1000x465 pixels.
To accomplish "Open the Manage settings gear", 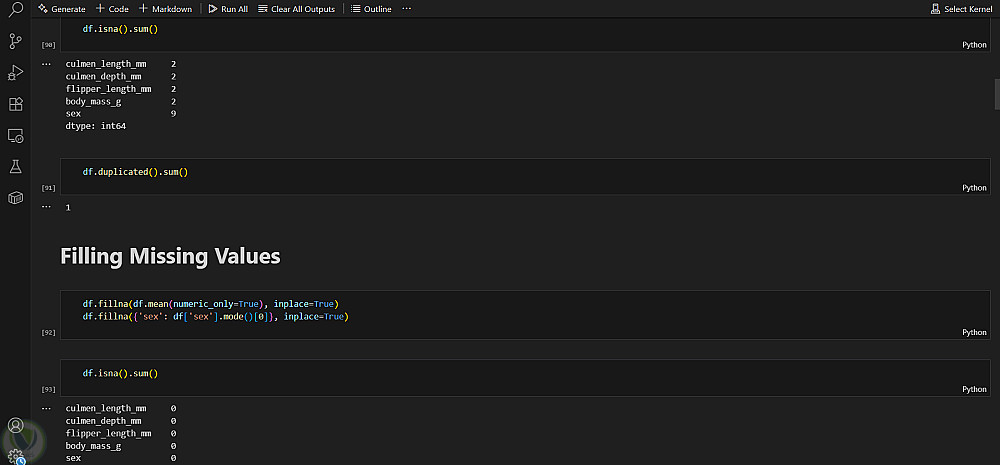I will click(x=15, y=455).
